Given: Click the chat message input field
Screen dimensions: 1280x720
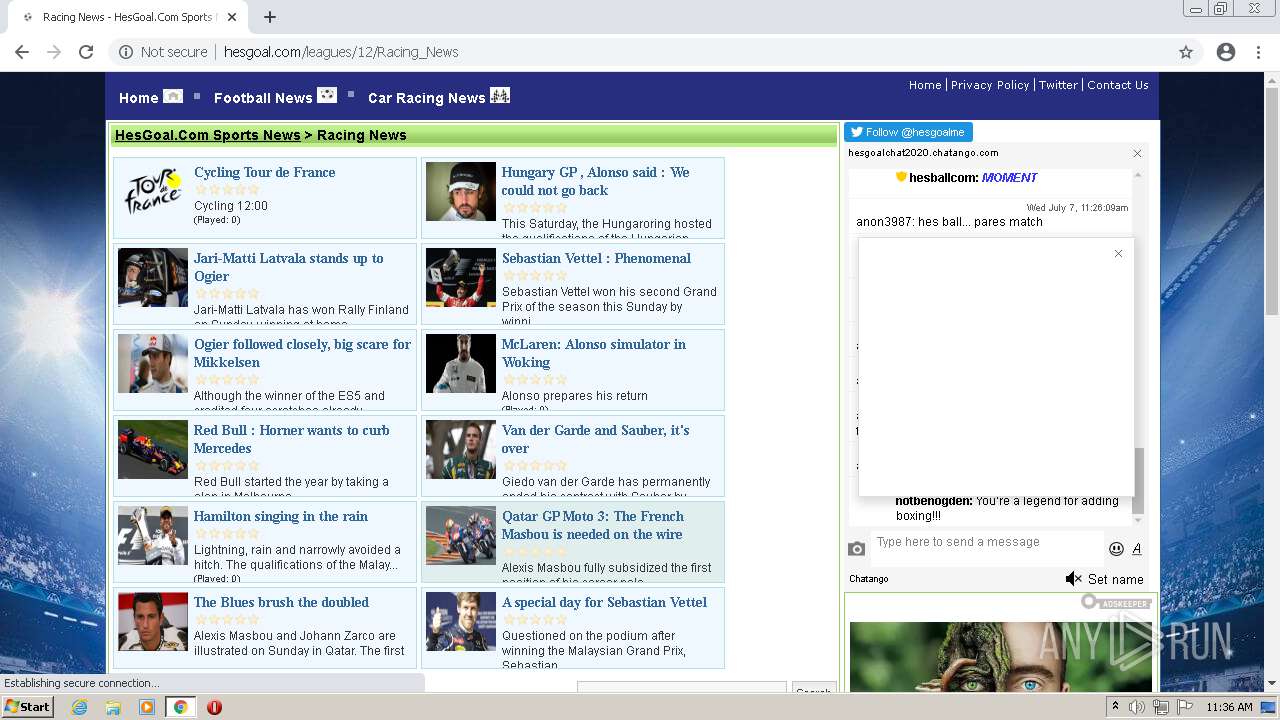Looking at the screenshot, I should pos(987,548).
